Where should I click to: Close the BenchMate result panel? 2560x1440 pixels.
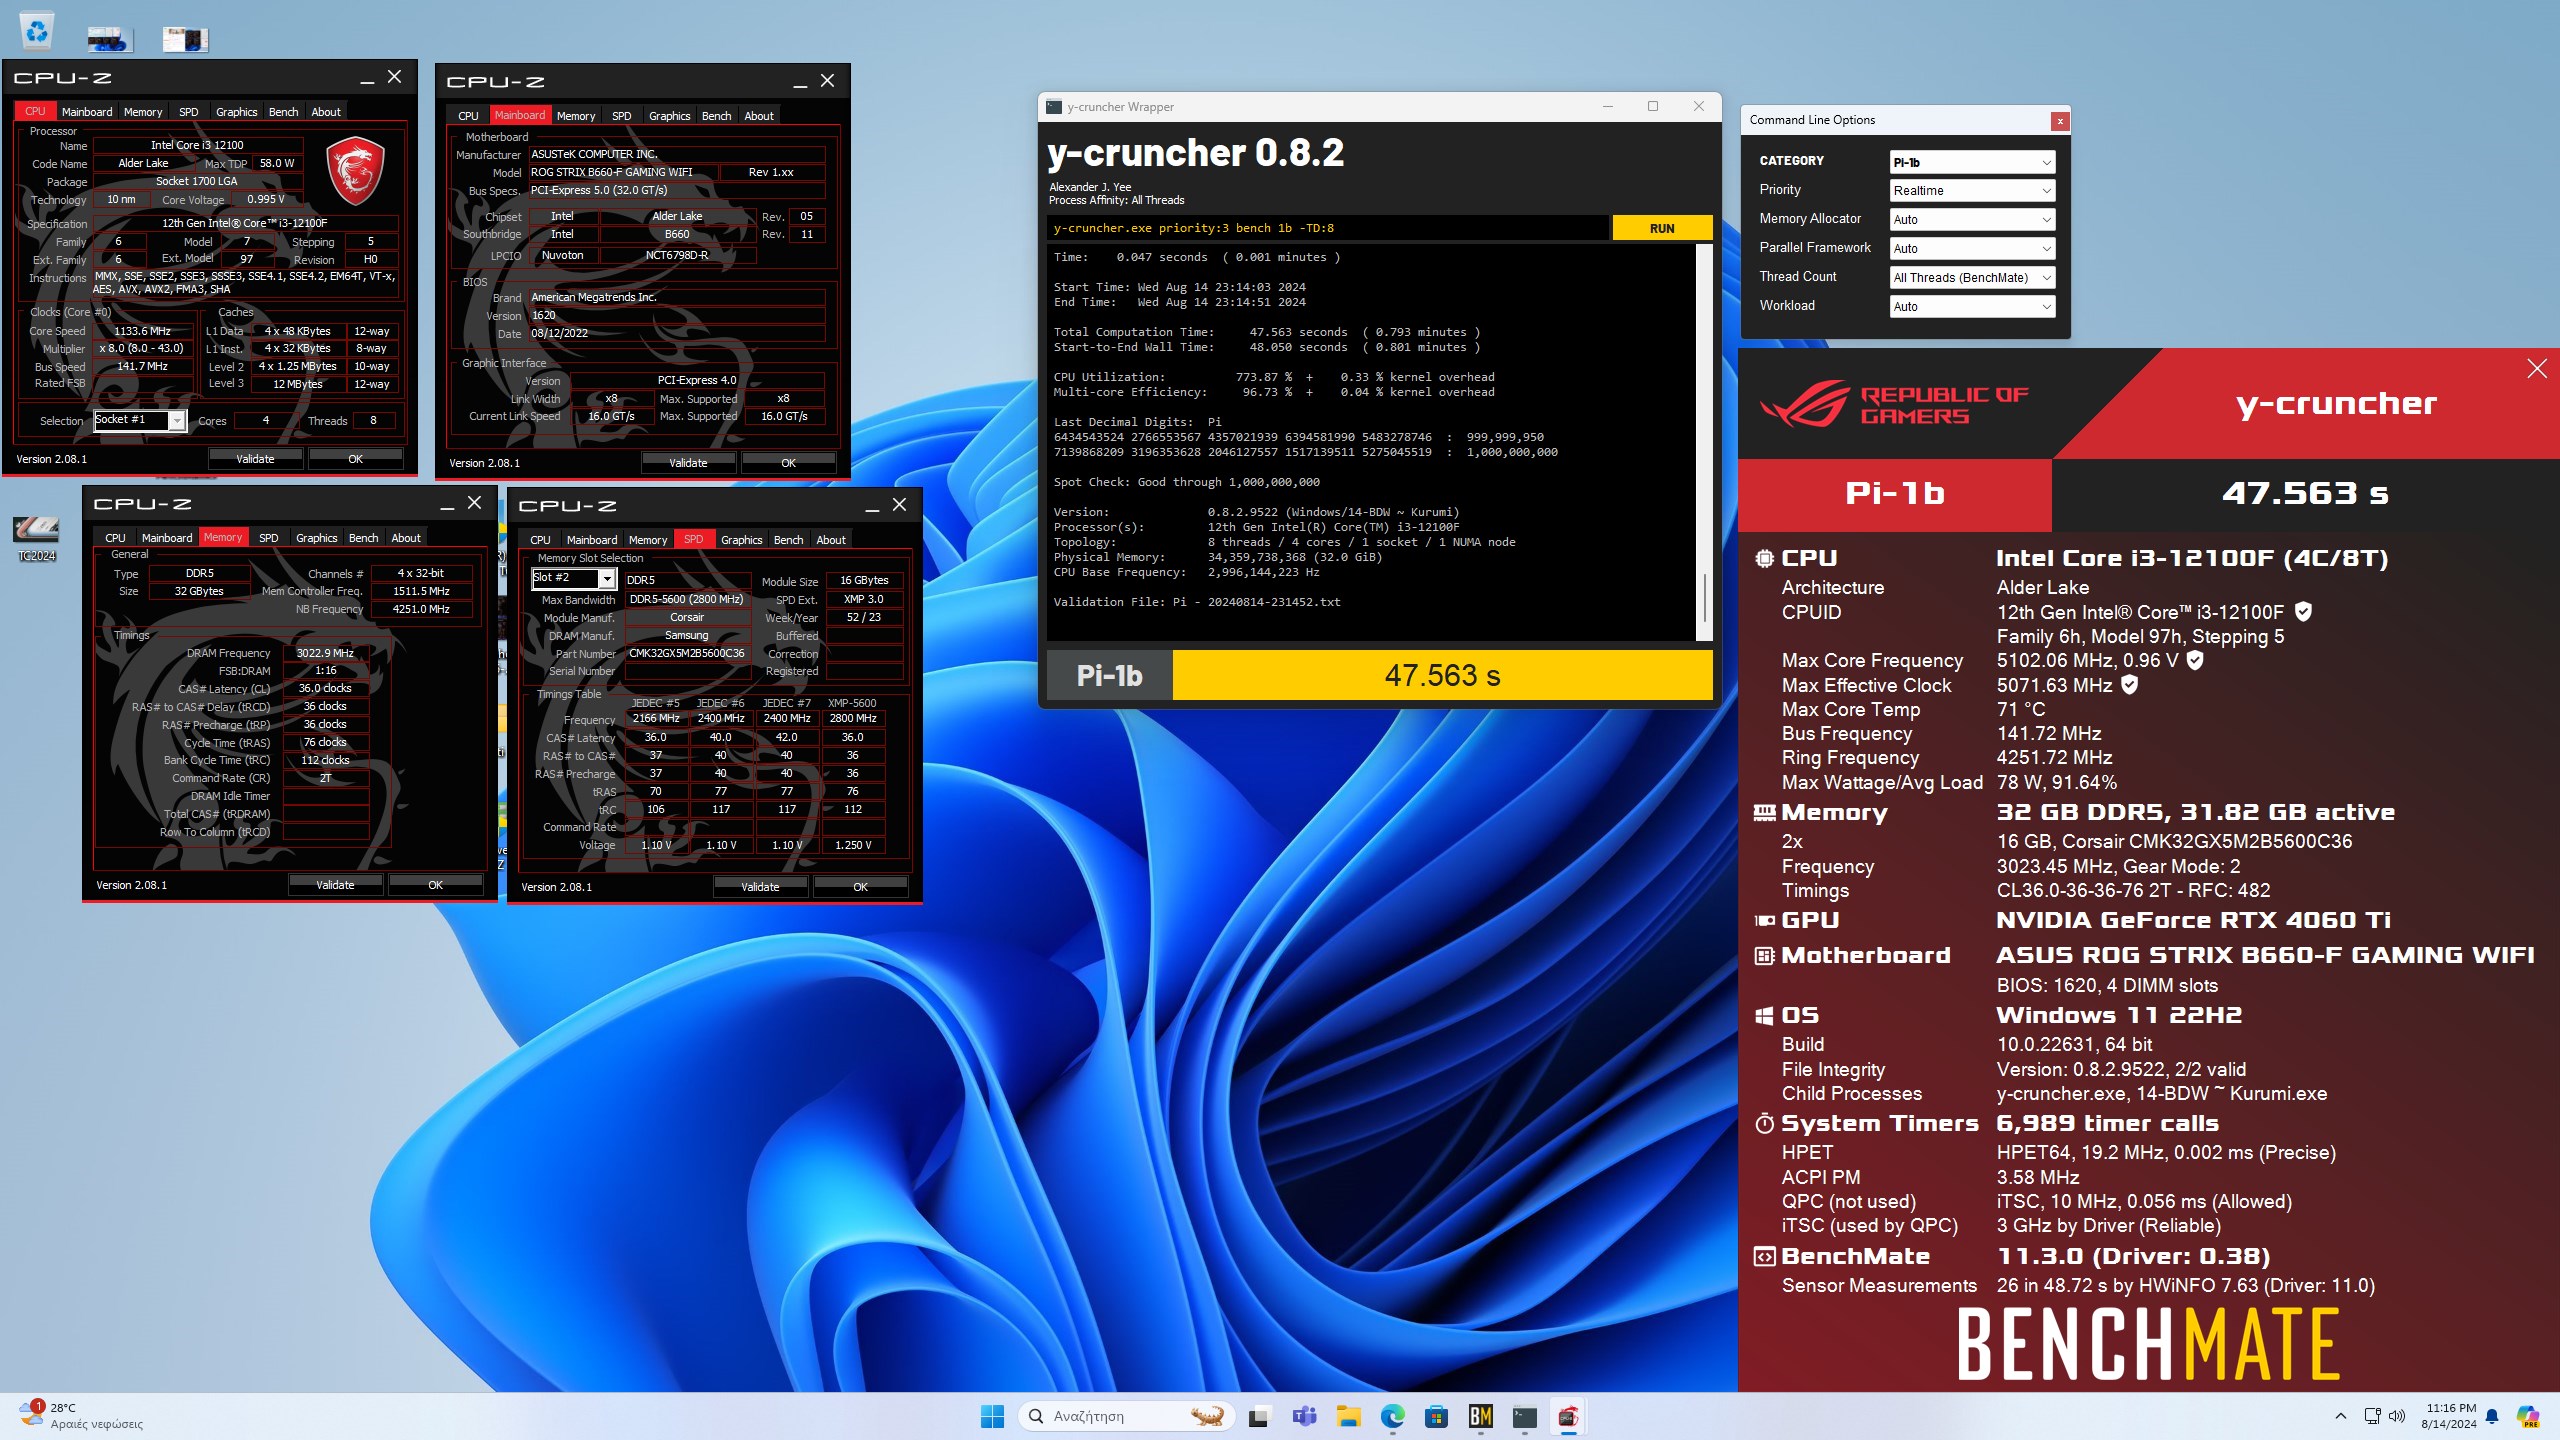[2537, 369]
